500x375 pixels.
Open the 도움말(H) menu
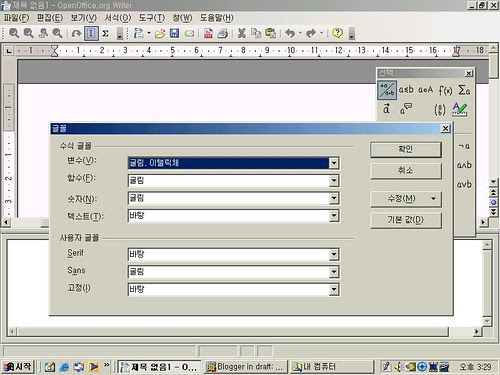pyautogui.click(x=216, y=18)
